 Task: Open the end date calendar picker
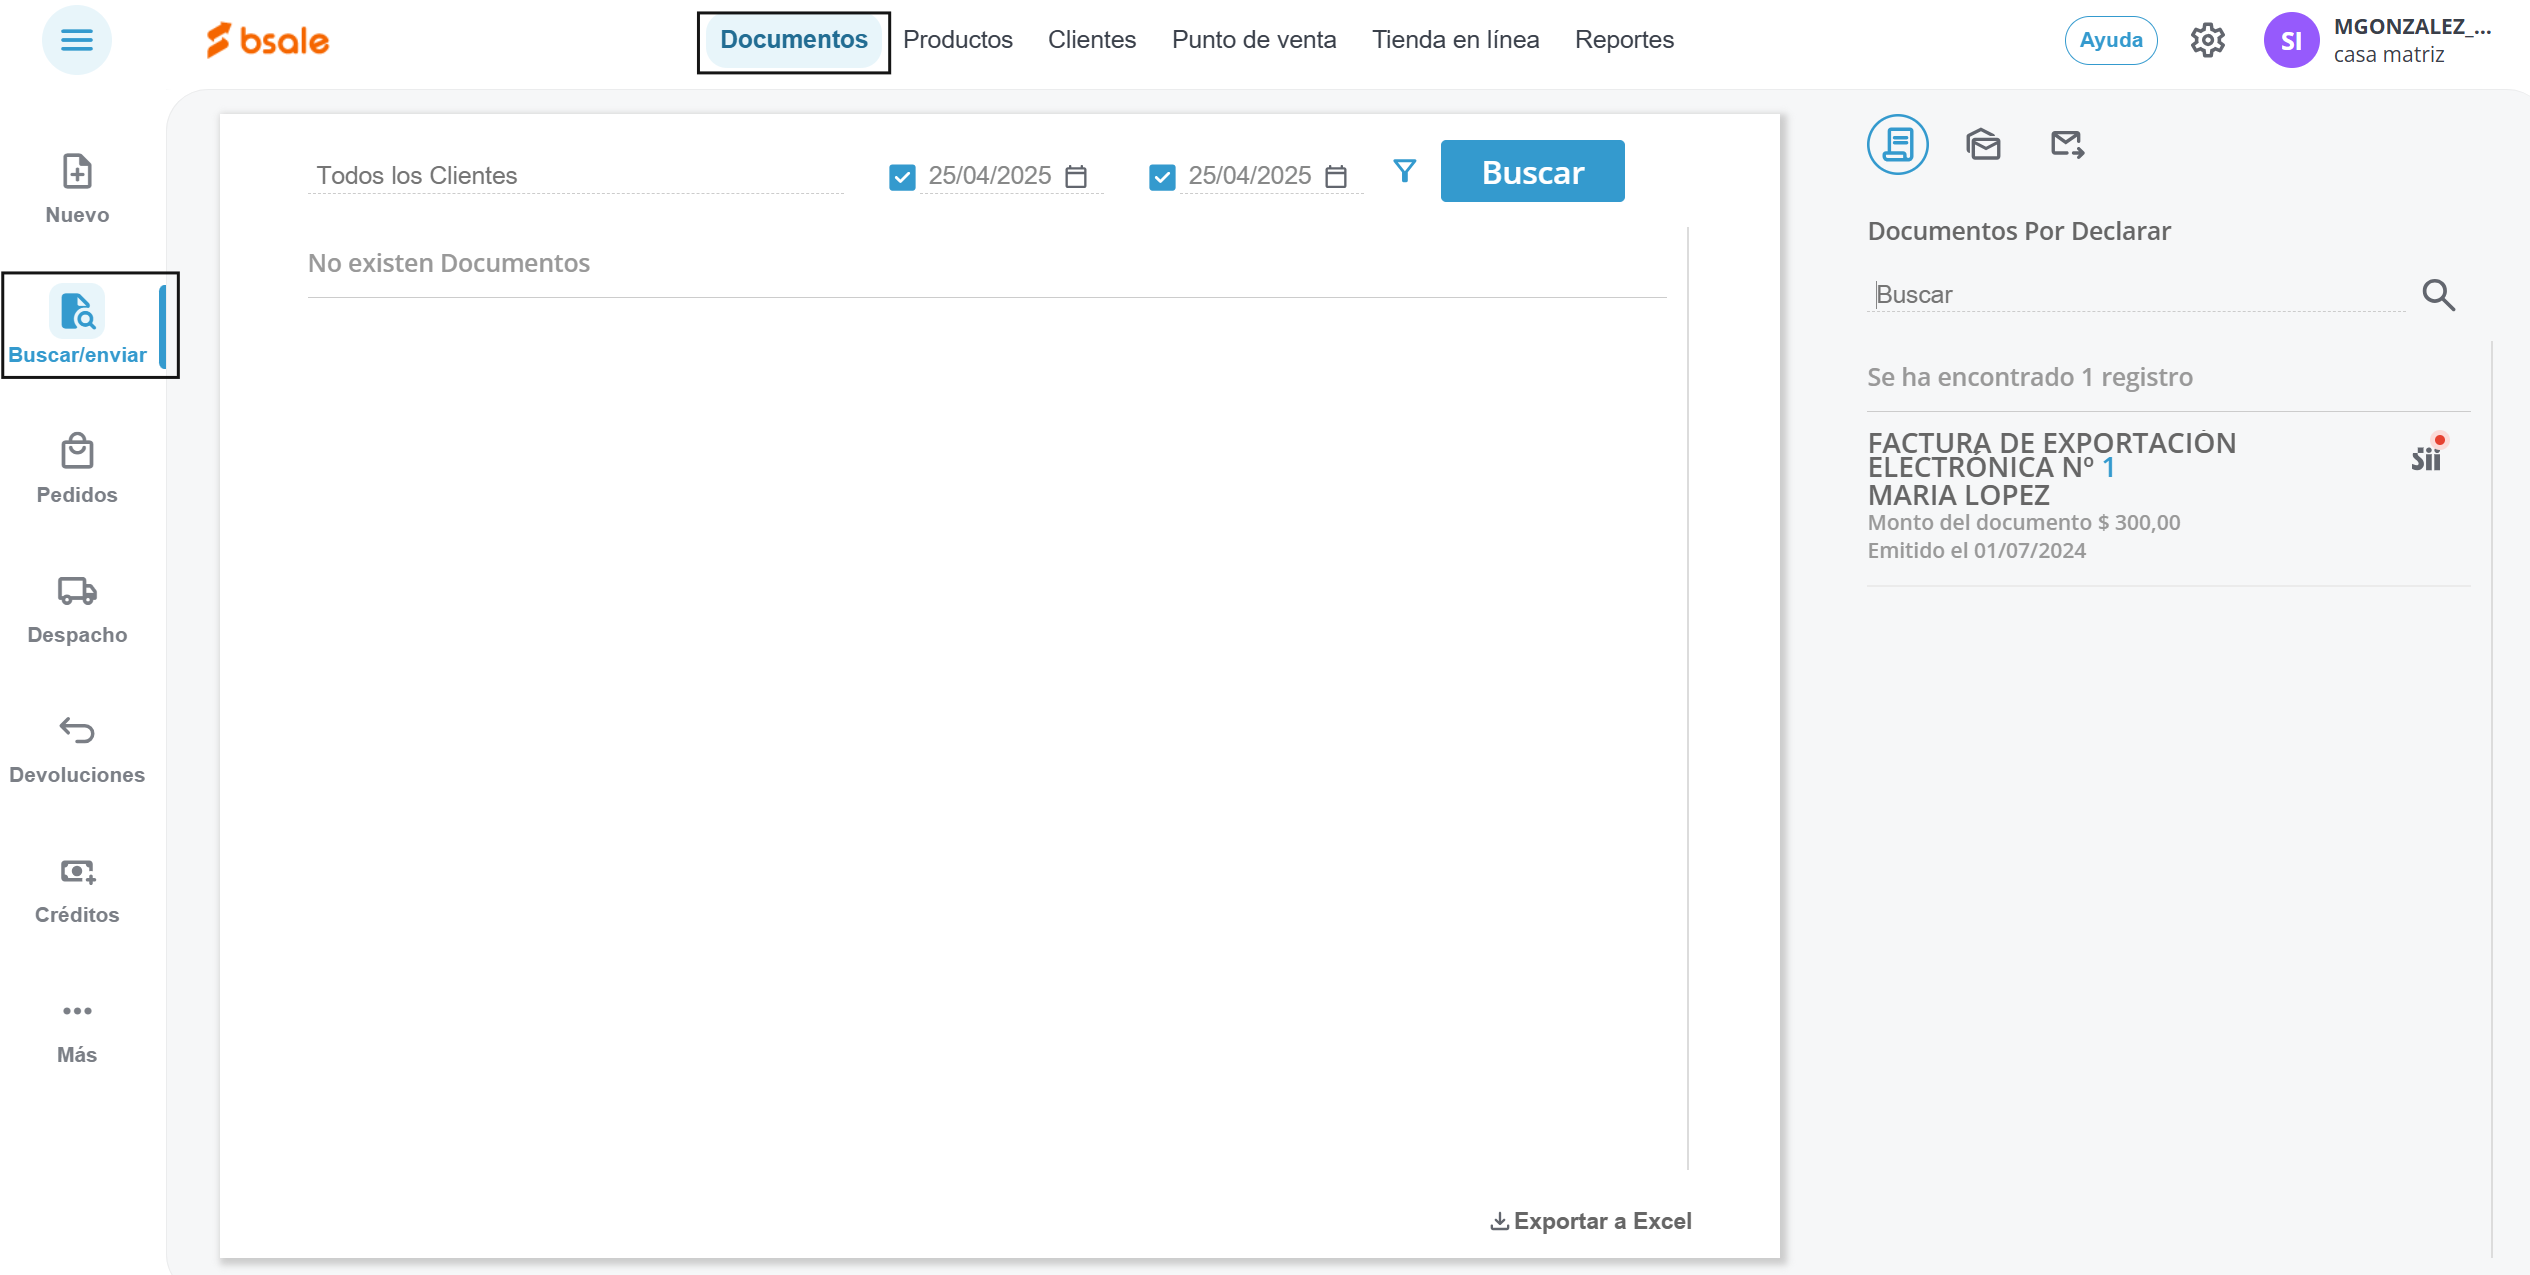1336,177
